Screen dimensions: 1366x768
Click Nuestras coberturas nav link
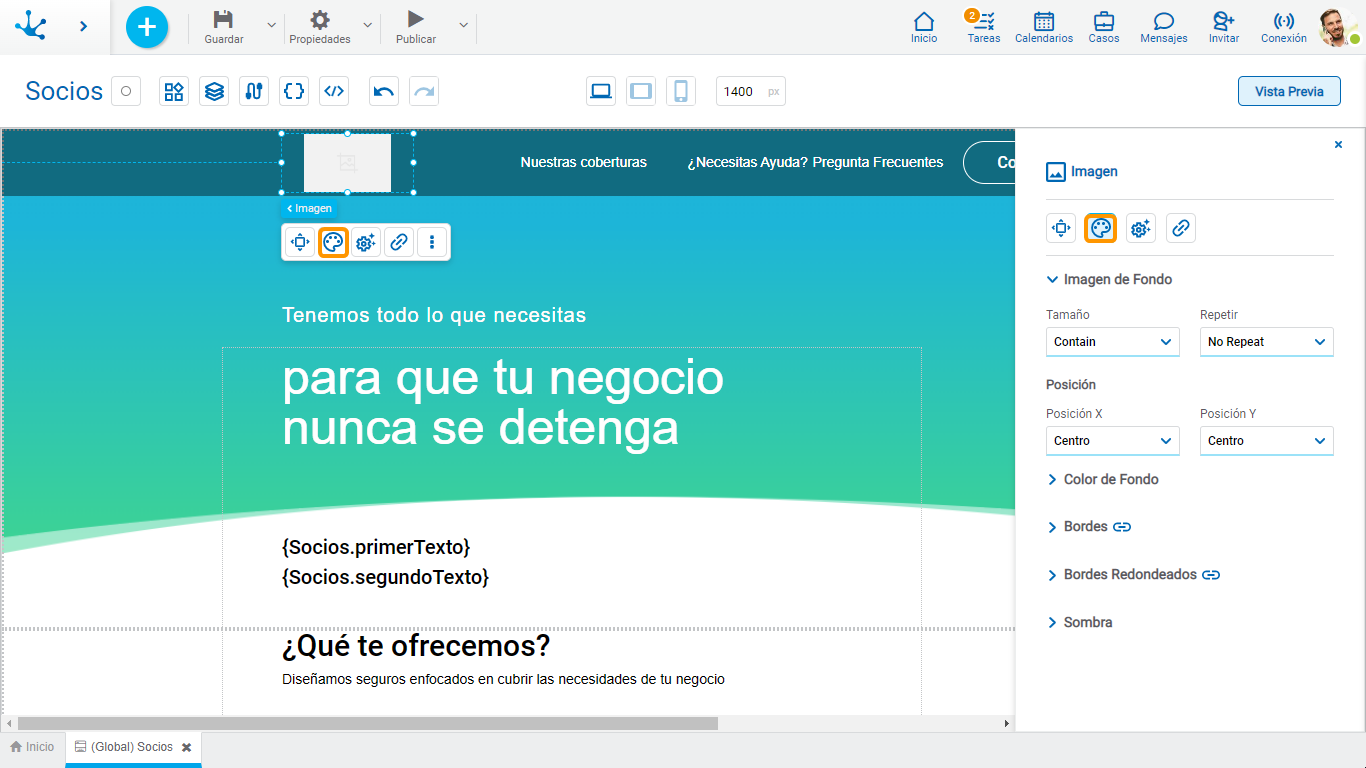point(584,162)
